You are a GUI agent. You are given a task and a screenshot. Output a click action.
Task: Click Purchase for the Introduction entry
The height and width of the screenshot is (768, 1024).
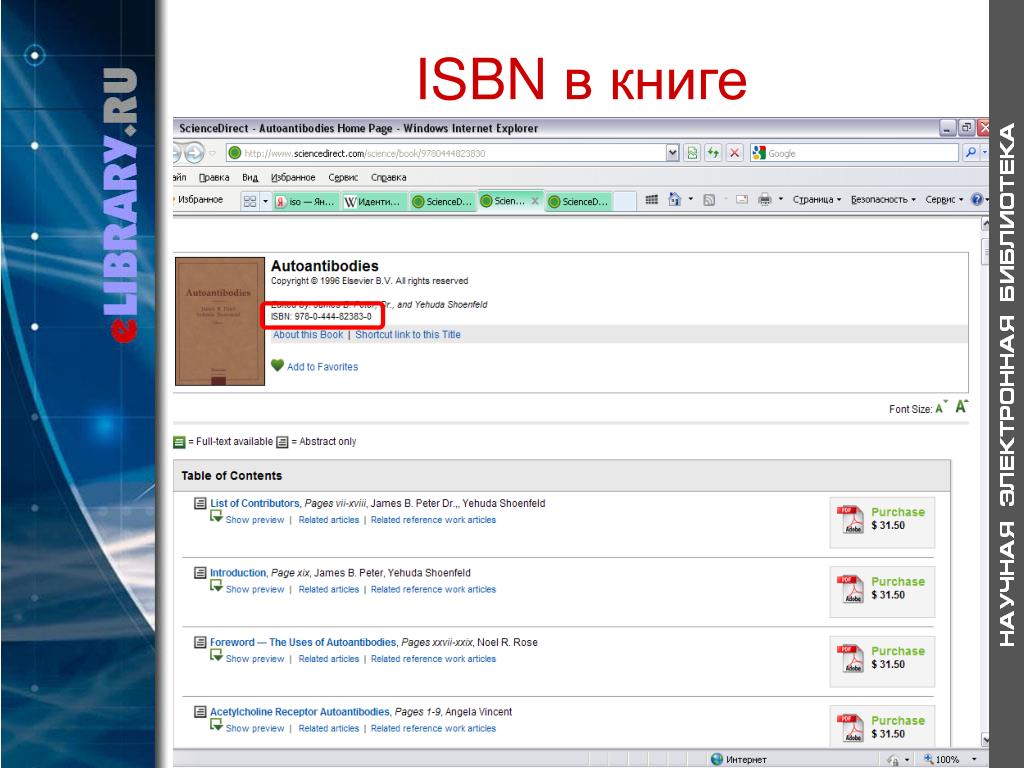tap(898, 581)
